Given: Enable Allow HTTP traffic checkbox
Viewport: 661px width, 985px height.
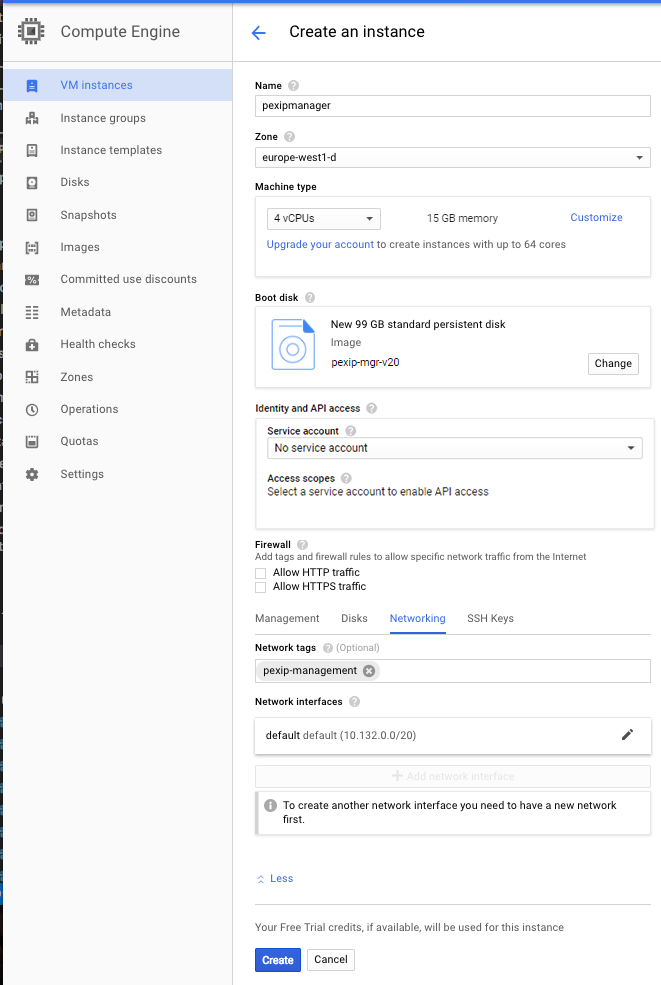Looking at the screenshot, I should click(262, 573).
